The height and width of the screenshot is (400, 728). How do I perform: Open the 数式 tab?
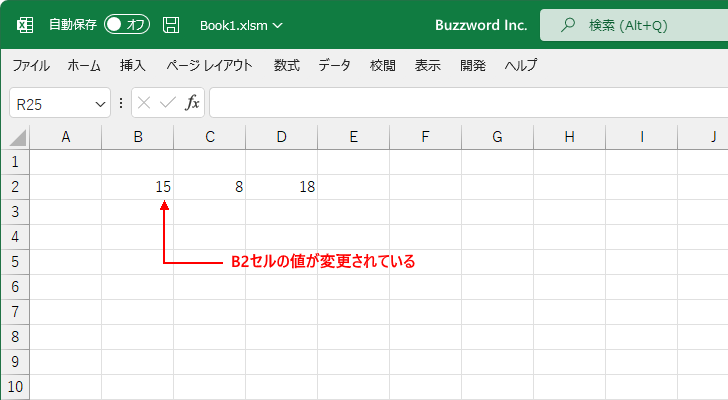click(x=286, y=65)
